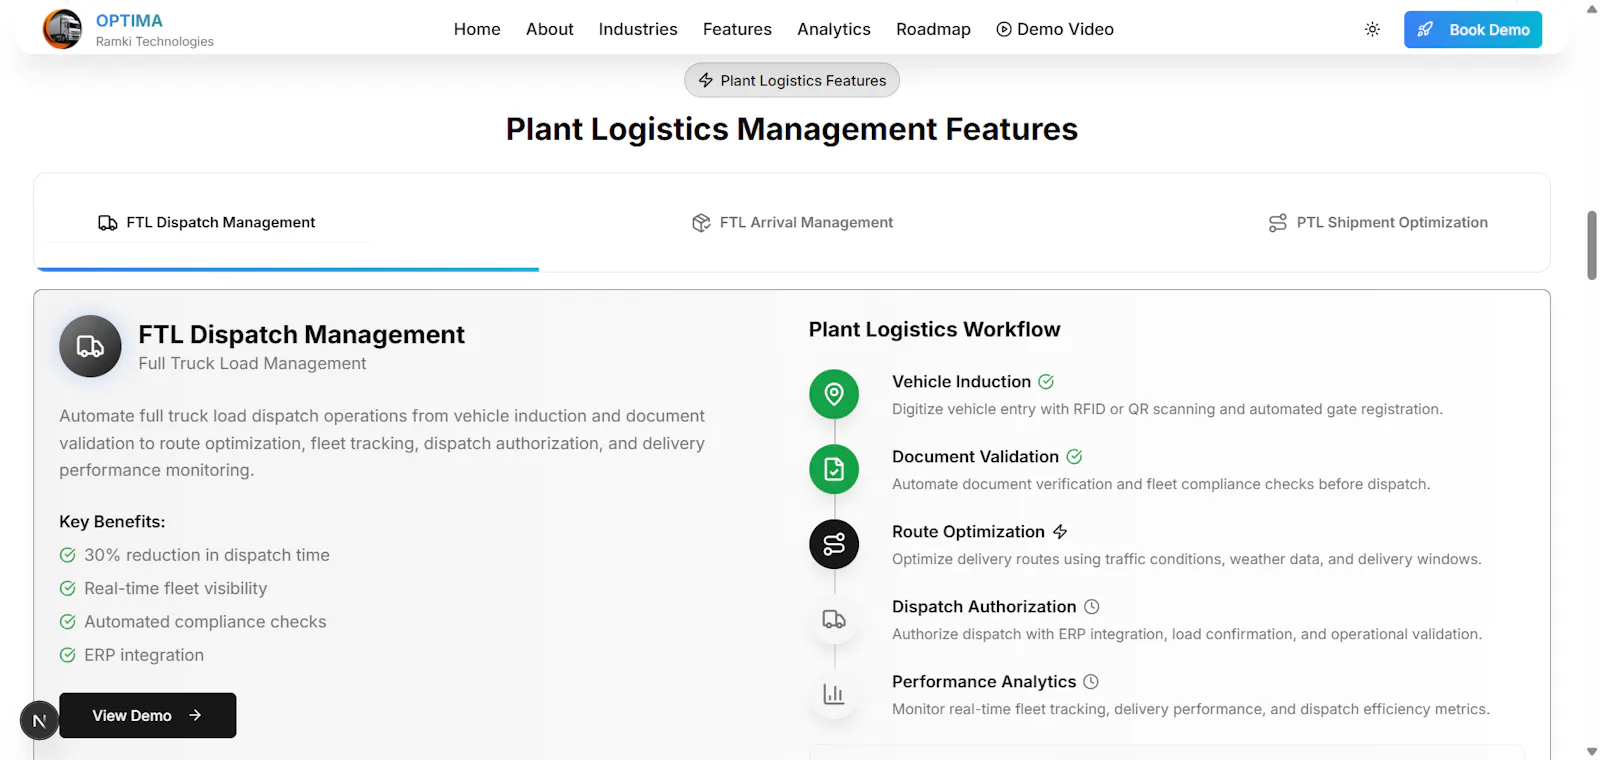Click the large FTL Dispatch truck badge icon
The width and height of the screenshot is (1600, 760).
coord(90,346)
